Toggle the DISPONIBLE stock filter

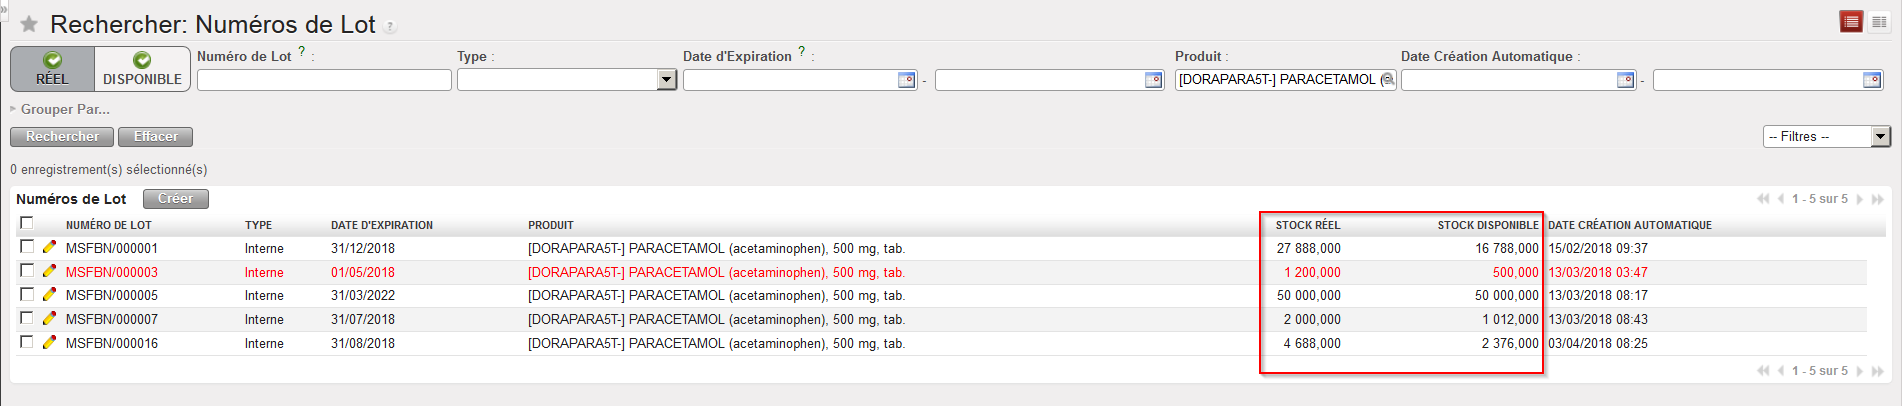click(142, 69)
